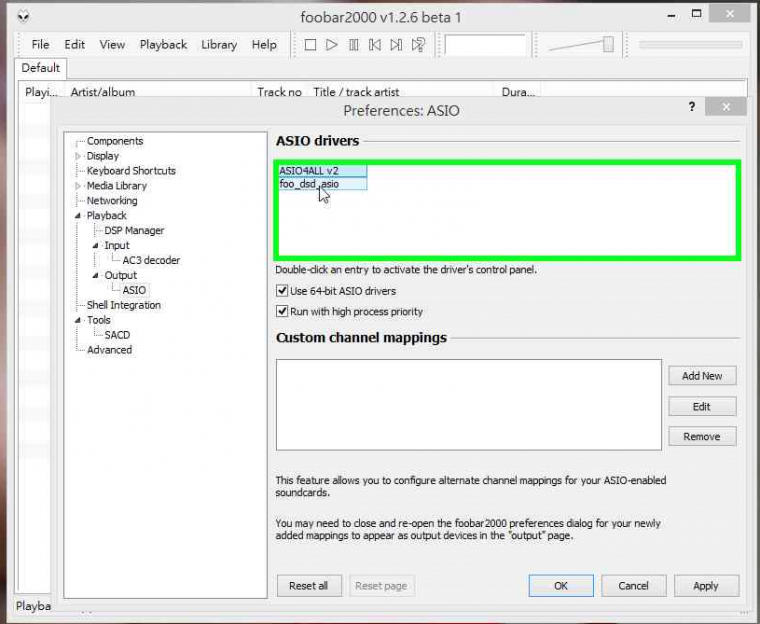Open the Playback menu
Viewport: 760px width, 624px height.
tap(163, 45)
